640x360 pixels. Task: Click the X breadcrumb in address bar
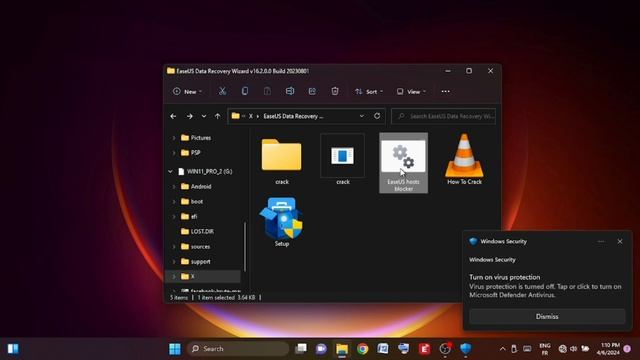(251, 116)
